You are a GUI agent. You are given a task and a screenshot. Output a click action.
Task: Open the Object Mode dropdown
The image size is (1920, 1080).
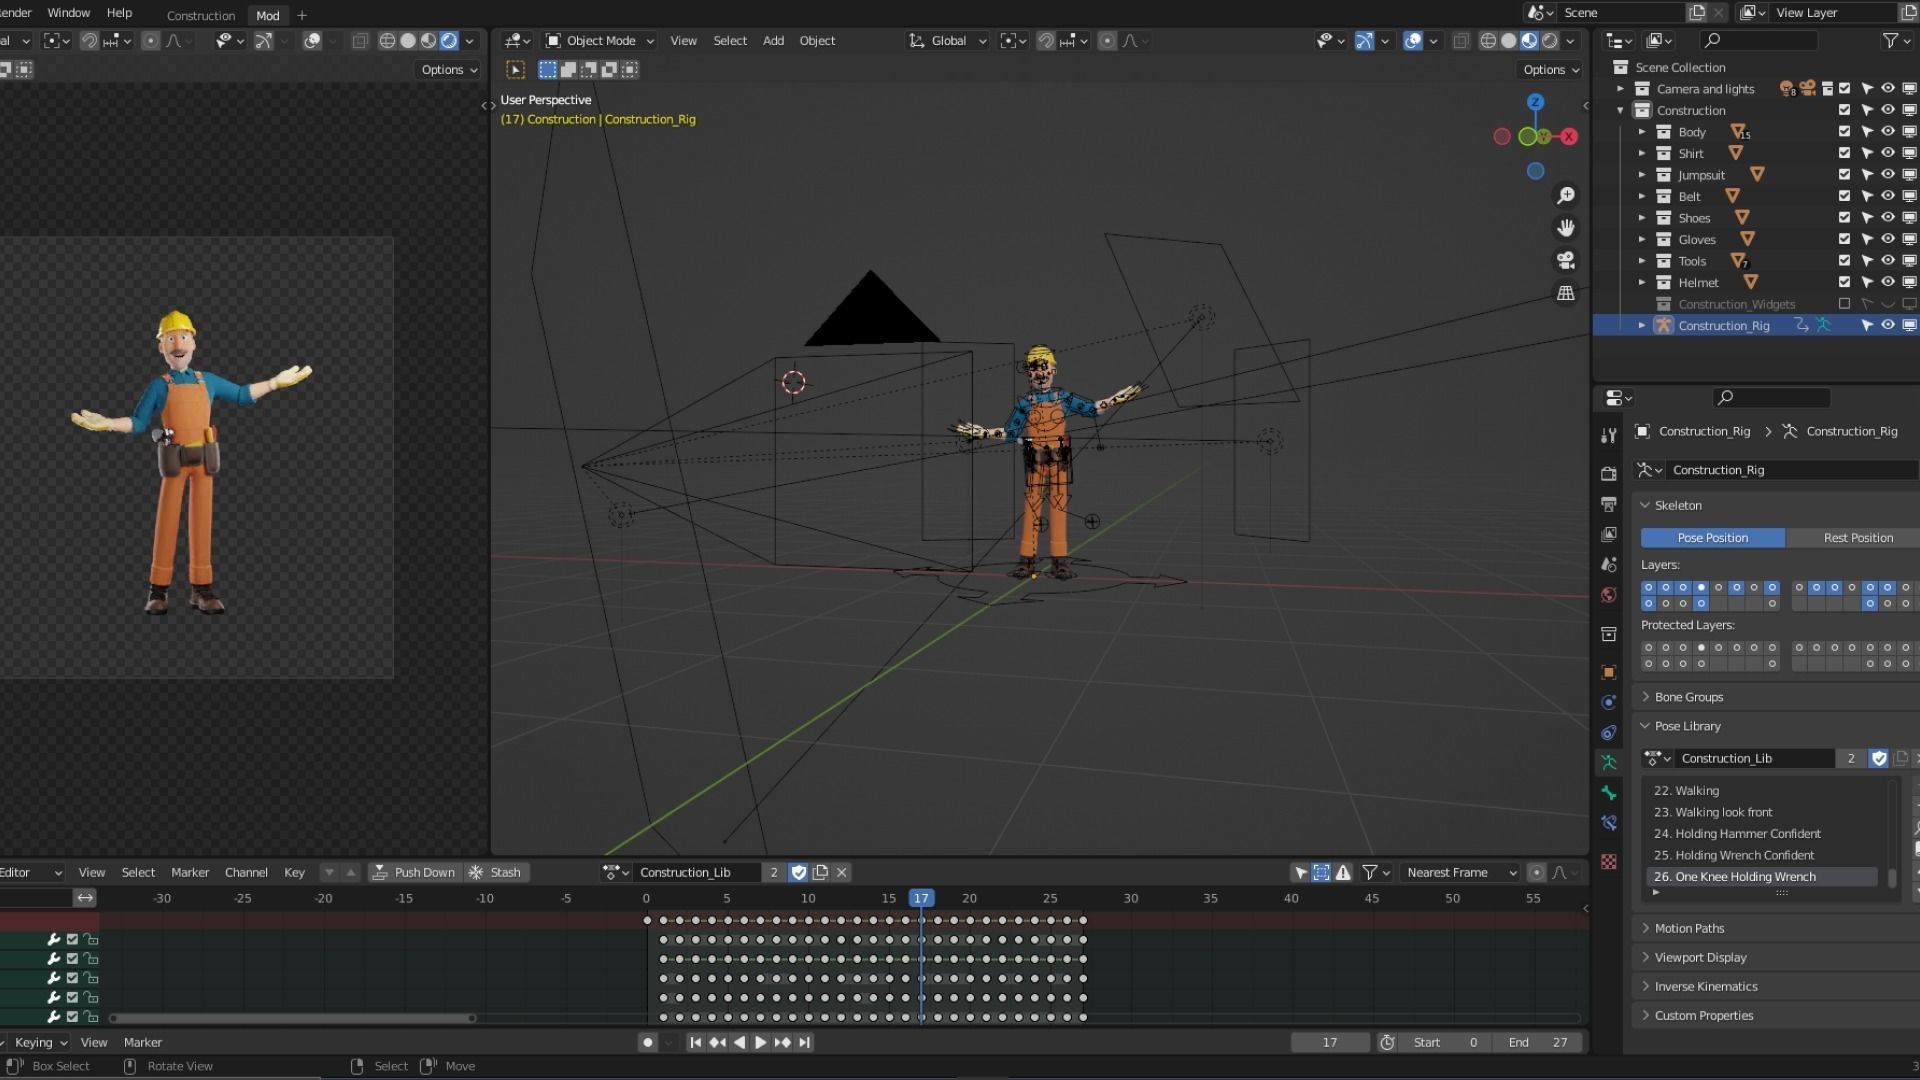click(x=600, y=41)
